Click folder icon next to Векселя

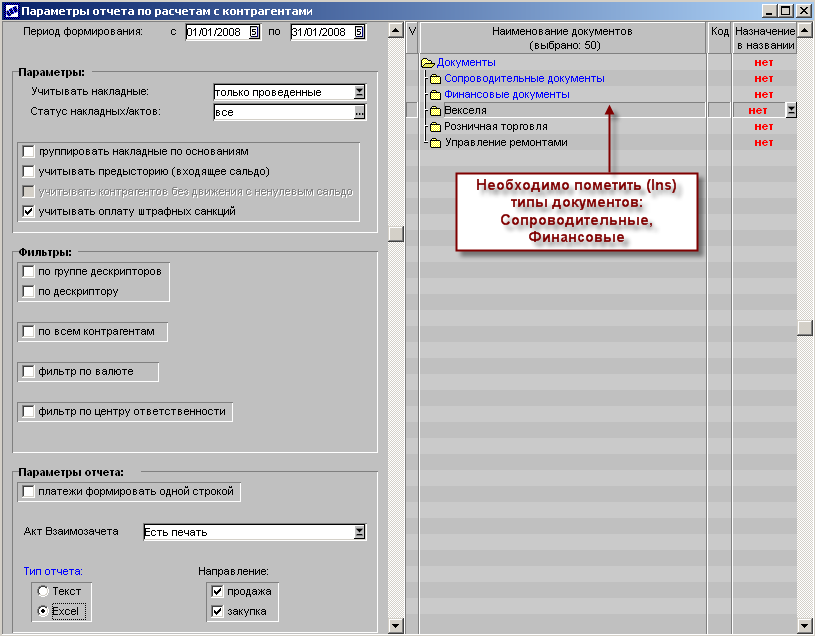point(436,111)
